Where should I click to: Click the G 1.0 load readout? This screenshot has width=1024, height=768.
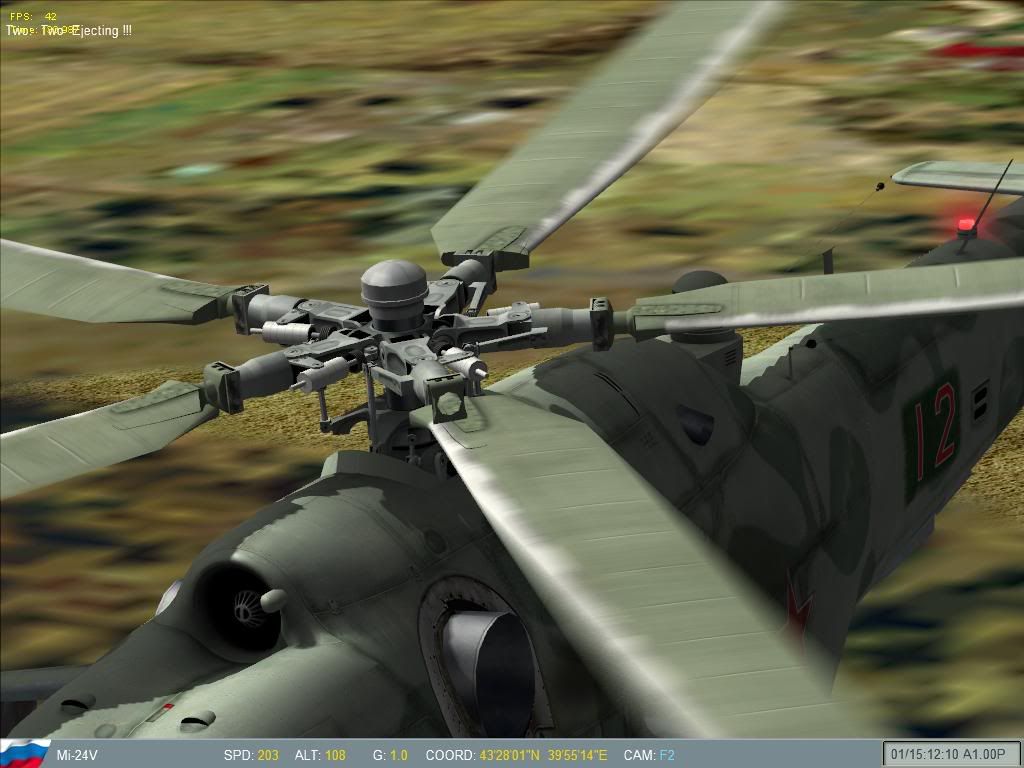[x=390, y=756]
